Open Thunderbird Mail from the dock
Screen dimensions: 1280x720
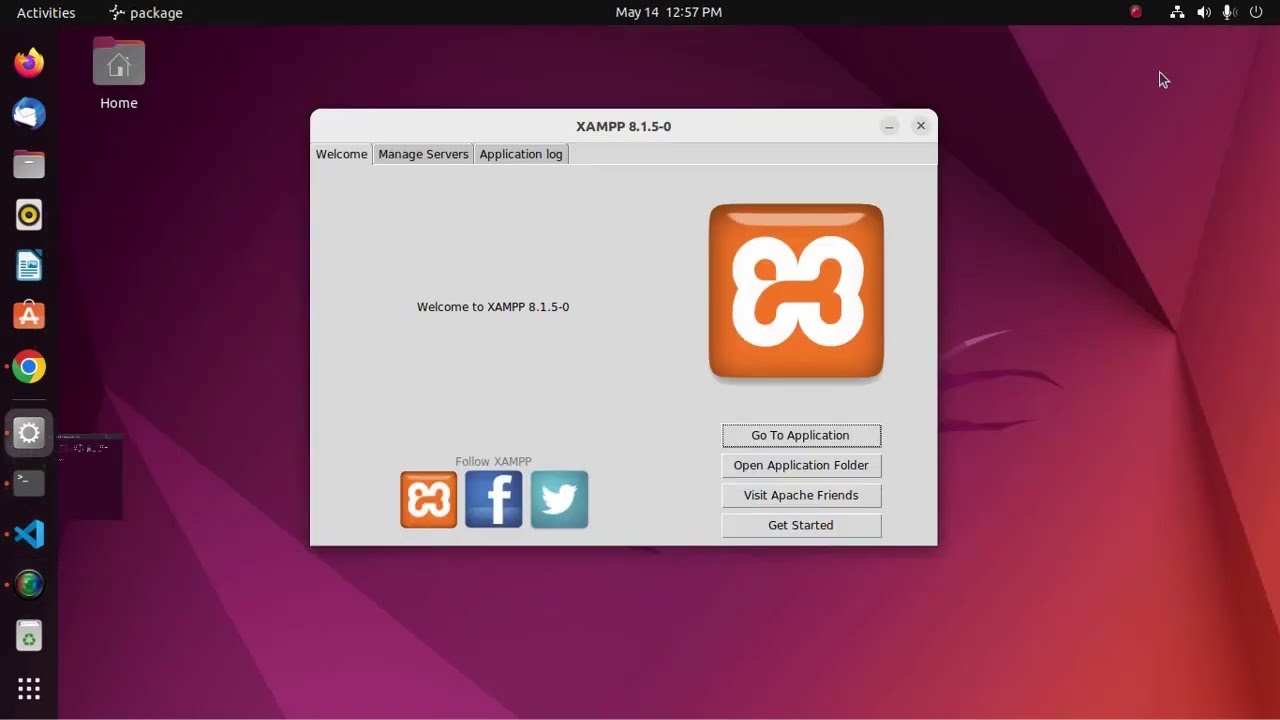(x=29, y=114)
